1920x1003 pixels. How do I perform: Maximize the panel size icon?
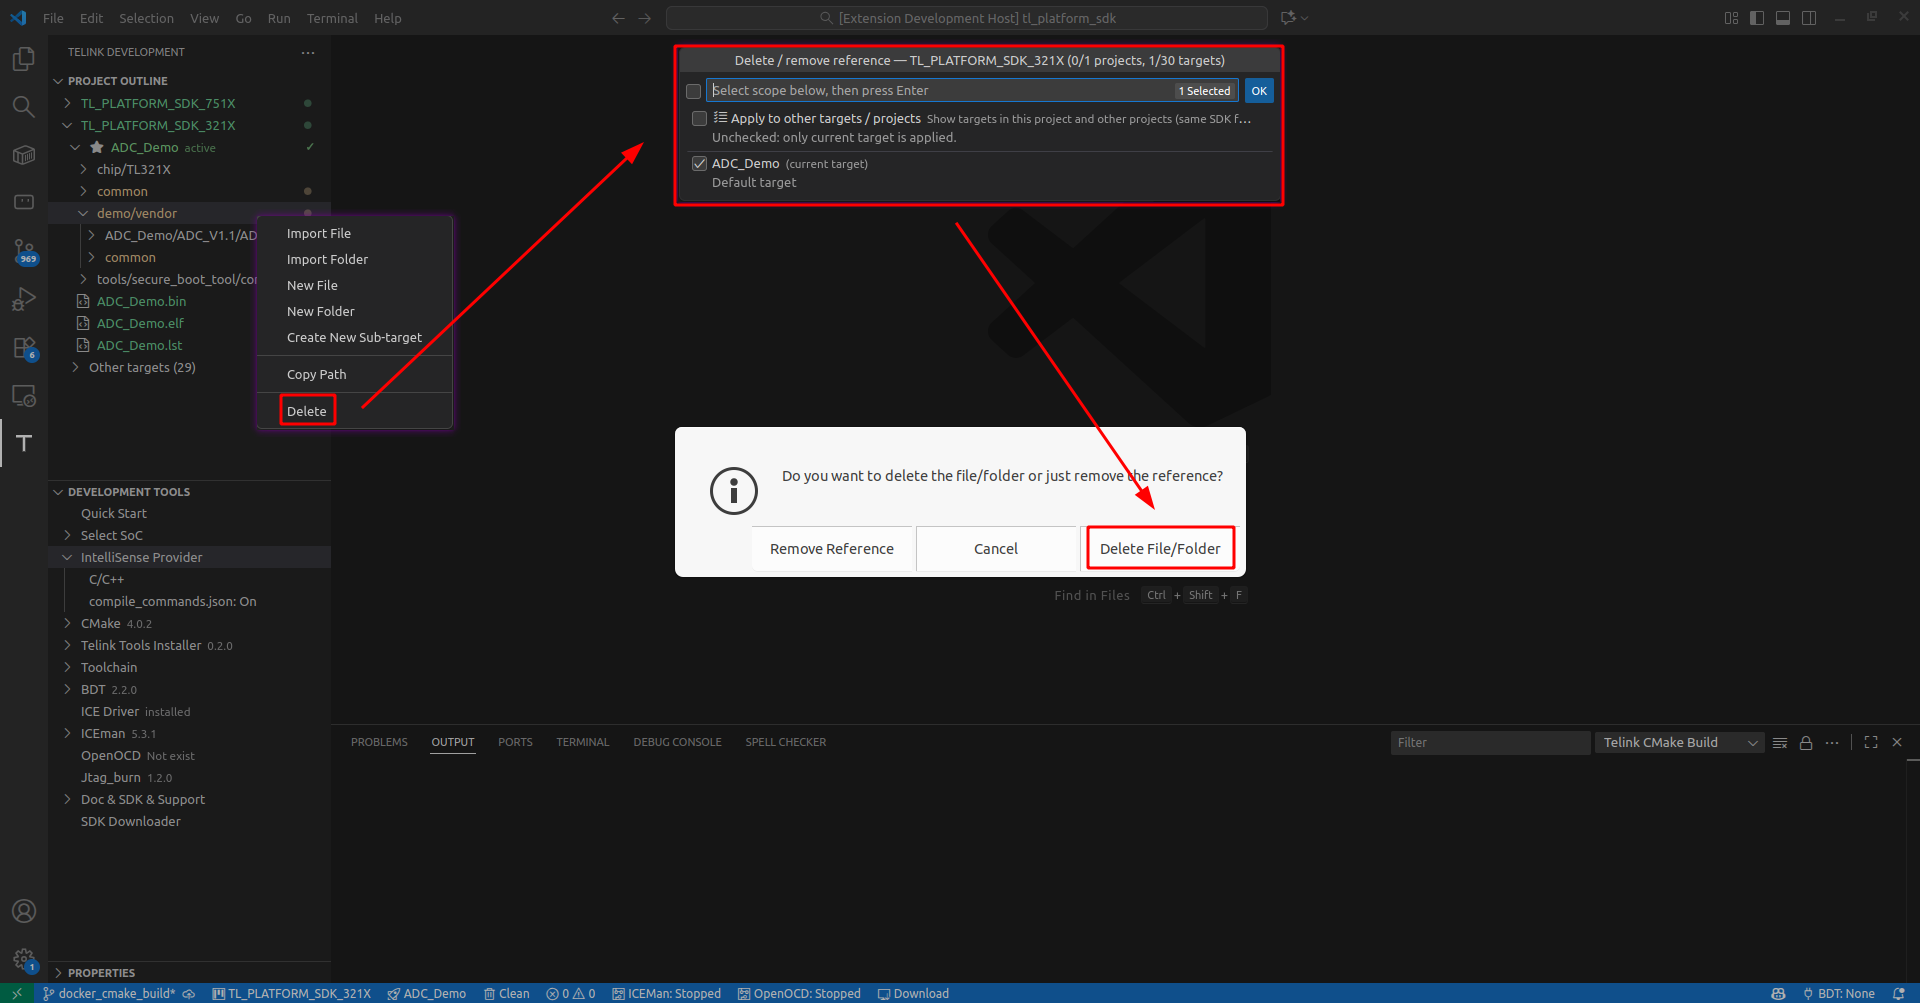(x=1871, y=742)
